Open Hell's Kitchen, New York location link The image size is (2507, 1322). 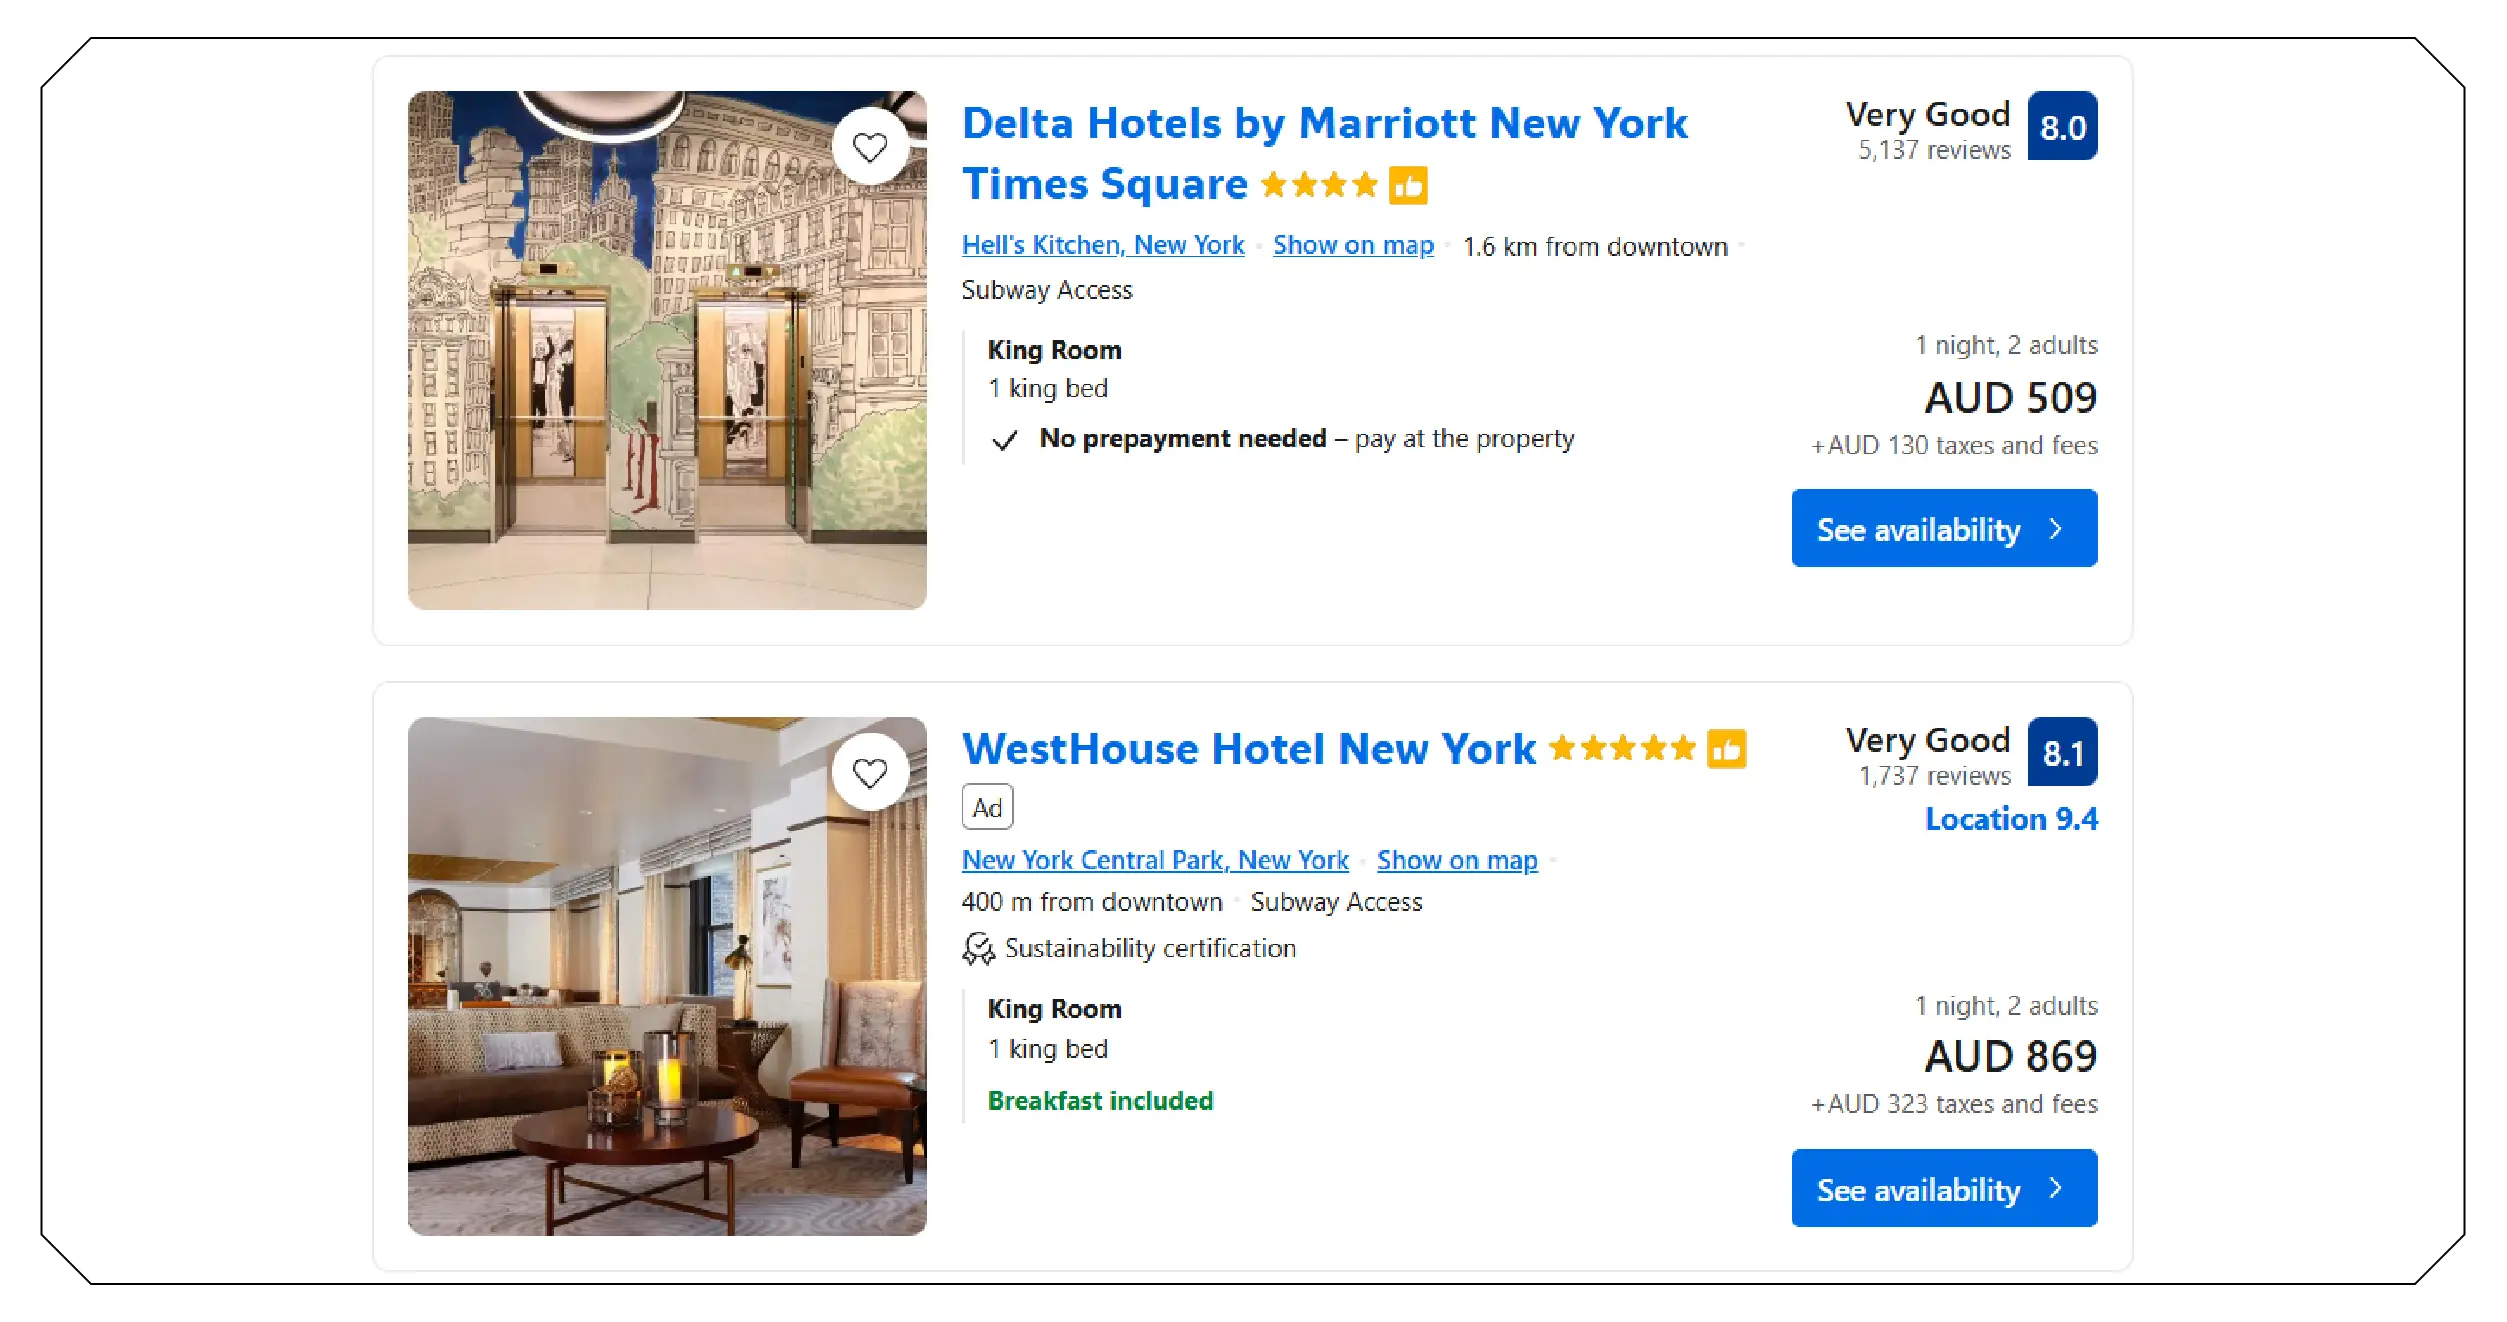(x=1103, y=245)
